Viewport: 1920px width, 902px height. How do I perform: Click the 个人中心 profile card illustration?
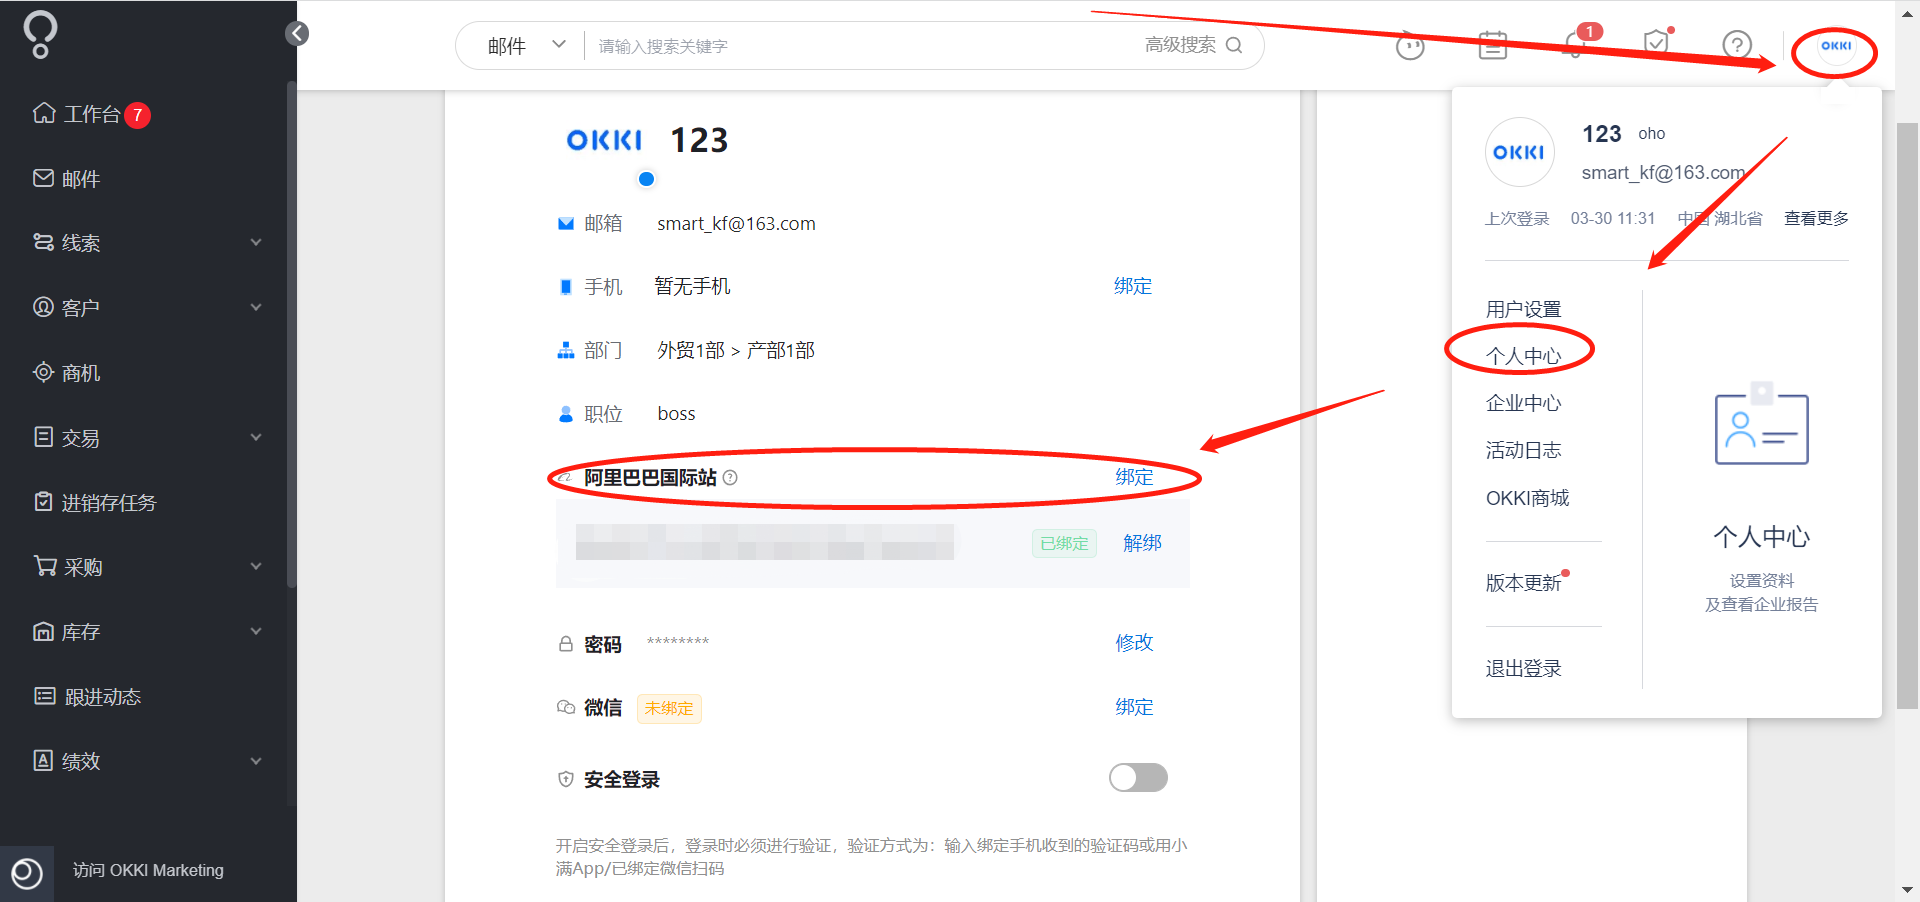pyautogui.click(x=1762, y=425)
